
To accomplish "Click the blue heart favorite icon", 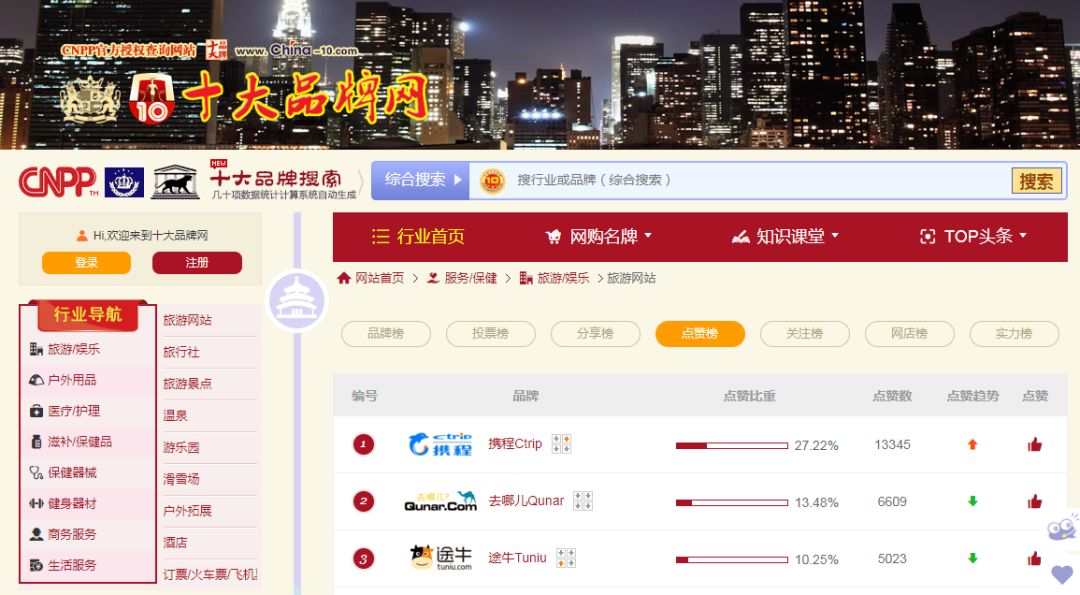I will 1062,574.
